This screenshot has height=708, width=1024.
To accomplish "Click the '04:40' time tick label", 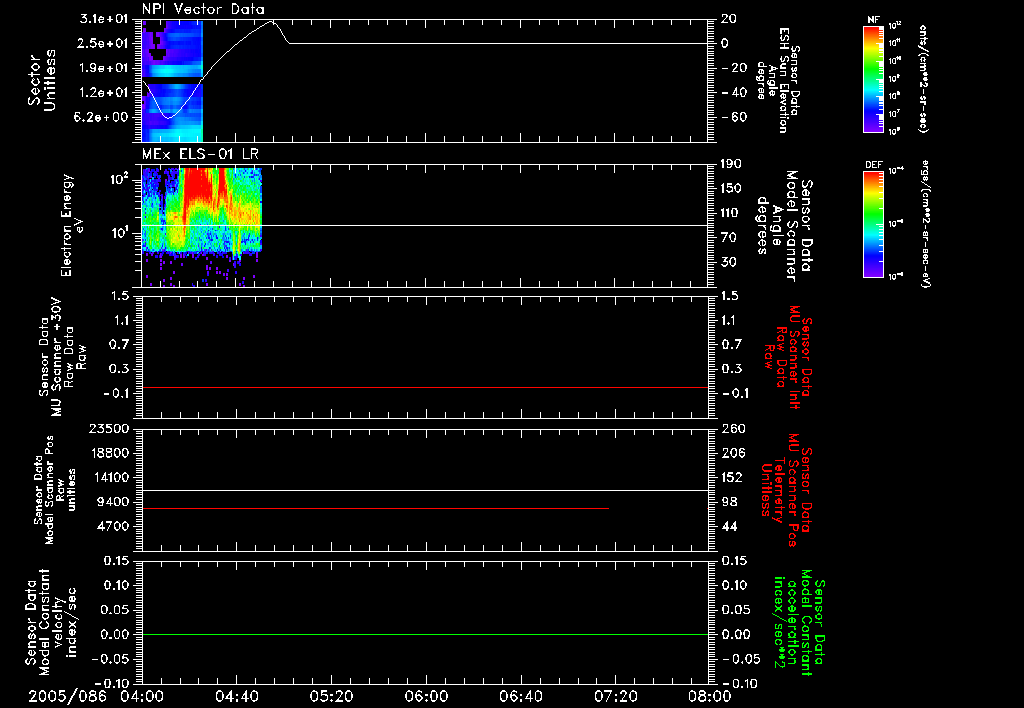I will [x=236, y=696].
